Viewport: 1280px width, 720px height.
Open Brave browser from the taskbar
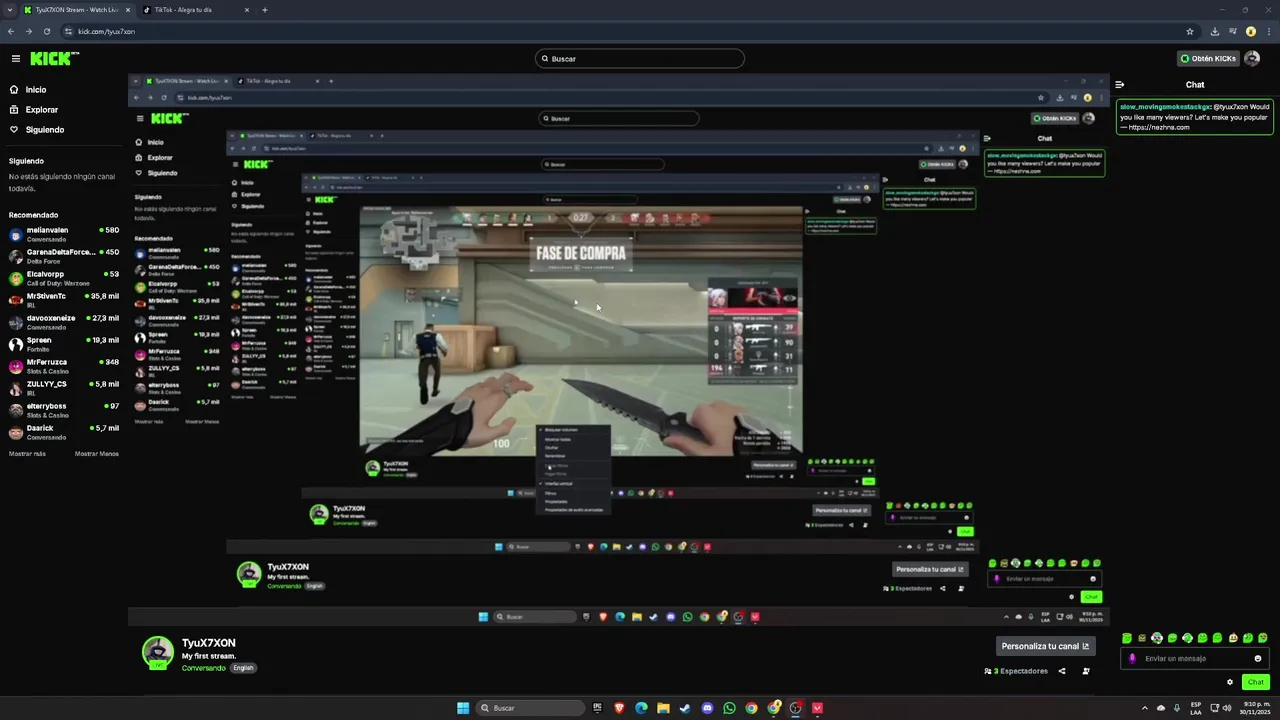(x=619, y=708)
